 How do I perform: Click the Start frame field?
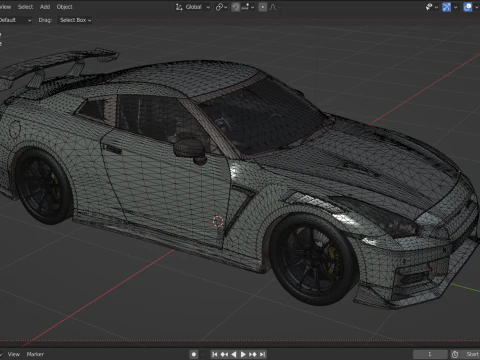(x=470, y=354)
